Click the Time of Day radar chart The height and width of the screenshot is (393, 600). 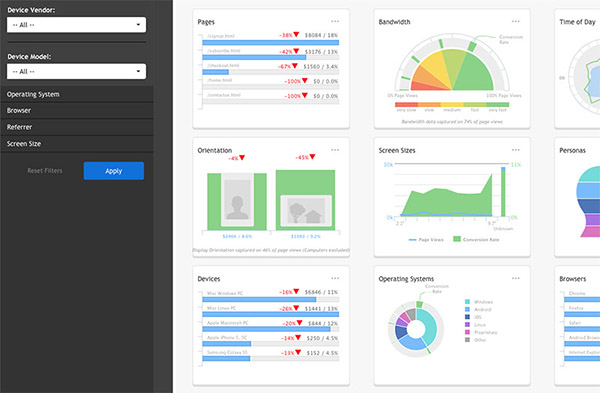pyautogui.click(x=585, y=78)
